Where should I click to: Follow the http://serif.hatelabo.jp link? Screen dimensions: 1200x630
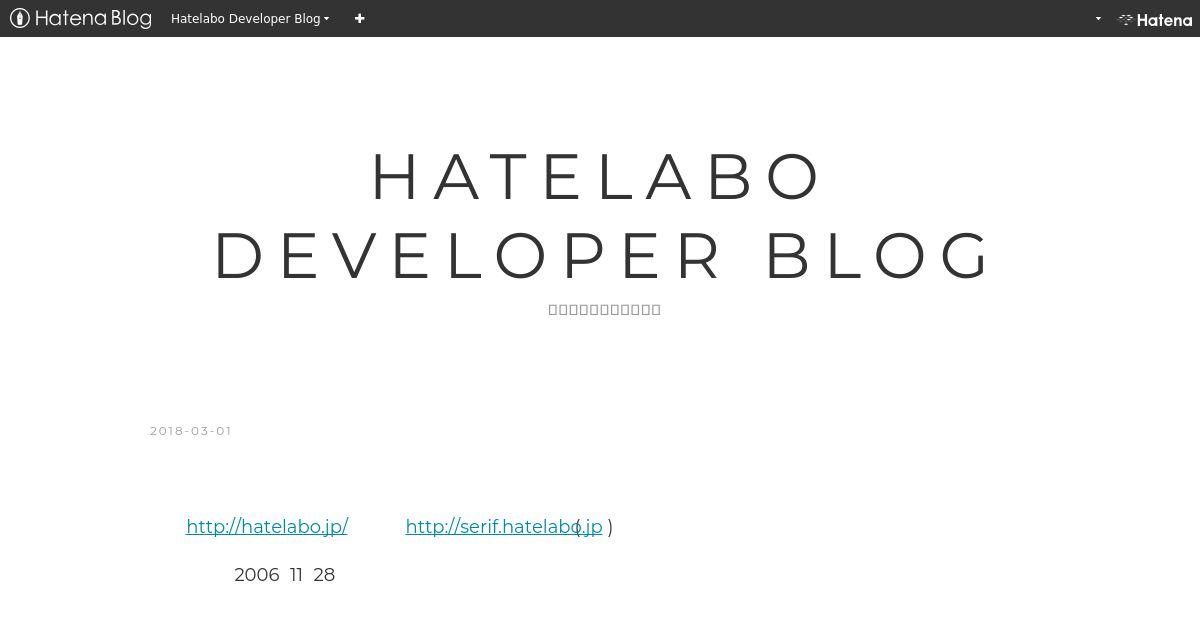pyautogui.click(x=504, y=526)
